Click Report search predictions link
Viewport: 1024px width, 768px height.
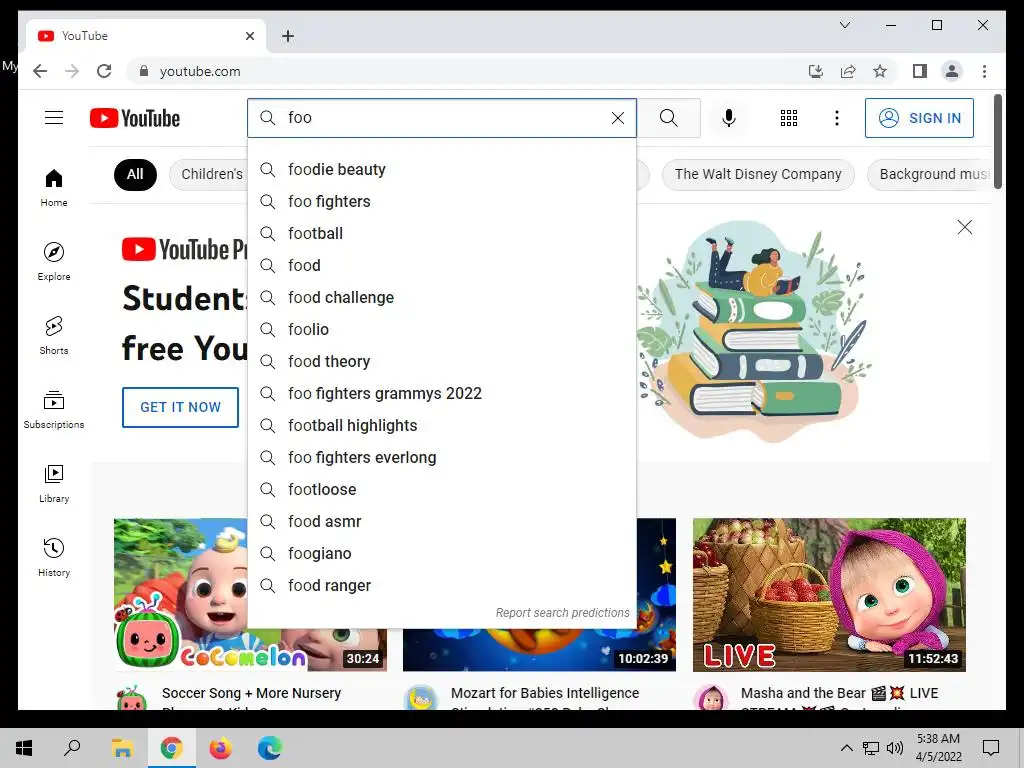(562, 613)
